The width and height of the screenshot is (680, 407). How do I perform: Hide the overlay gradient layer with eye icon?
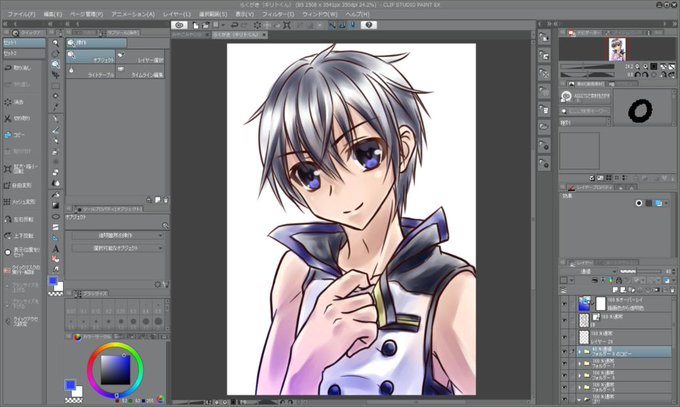[564, 304]
